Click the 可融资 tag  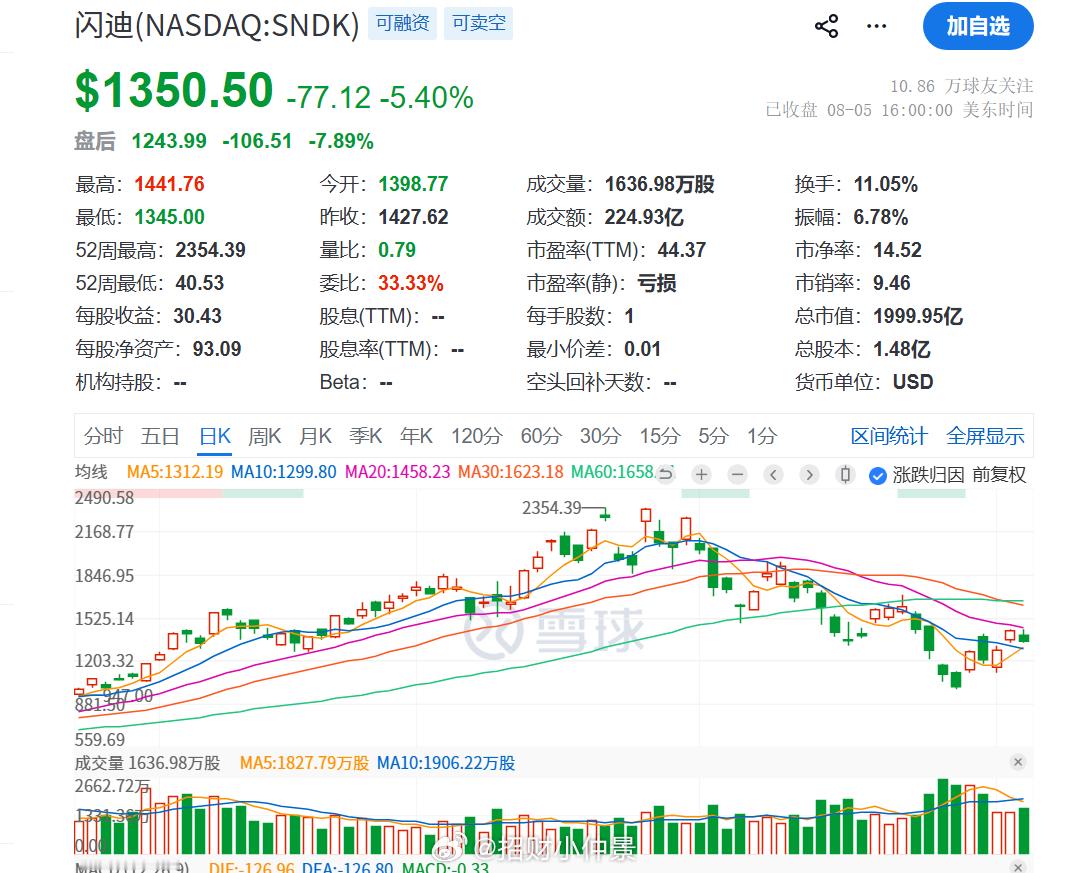pyautogui.click(x=402, y=23)
